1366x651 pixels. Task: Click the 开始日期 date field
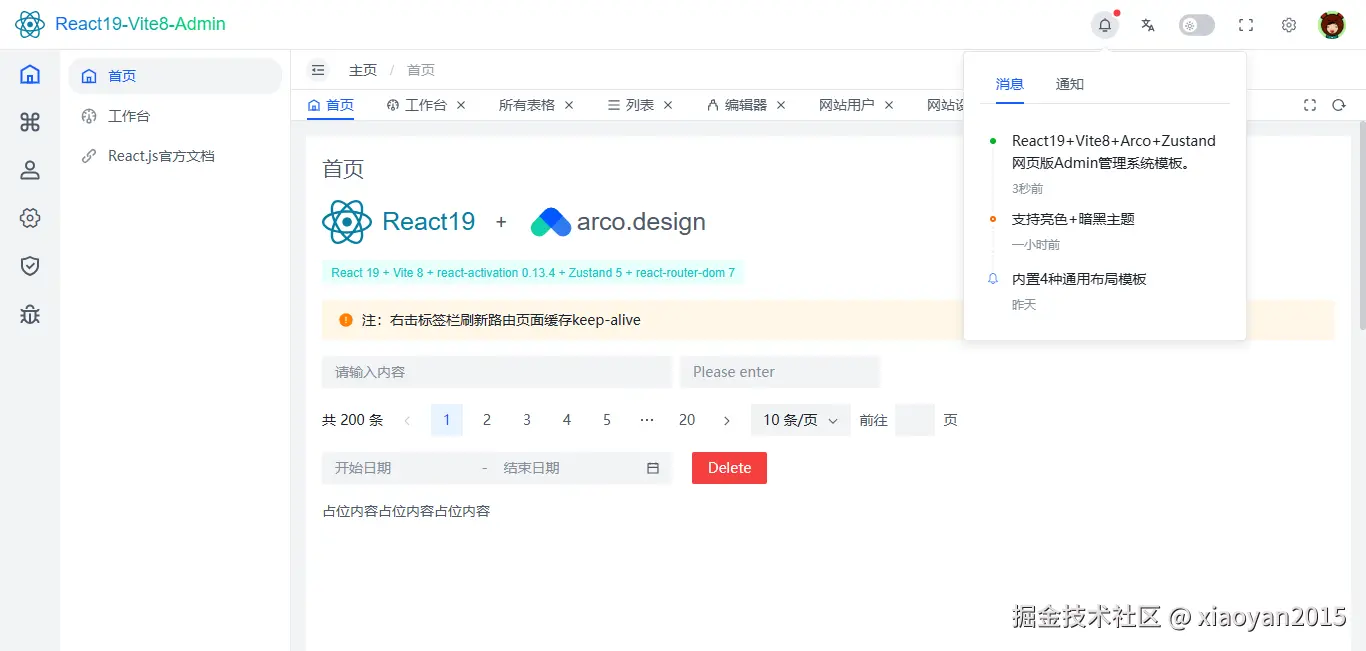click(x=400, y=468)
